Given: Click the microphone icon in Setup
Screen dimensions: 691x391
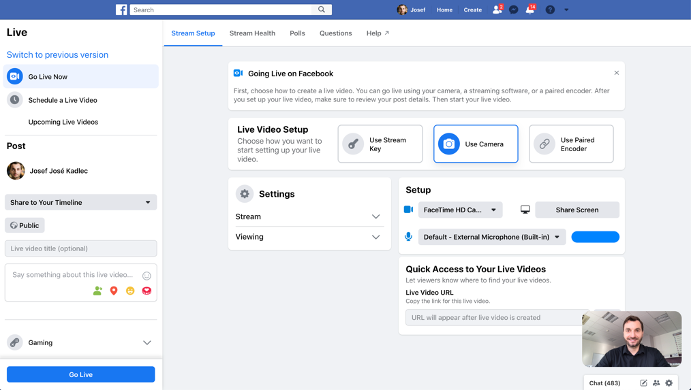Looking at the screenshot, I should 409,237.
